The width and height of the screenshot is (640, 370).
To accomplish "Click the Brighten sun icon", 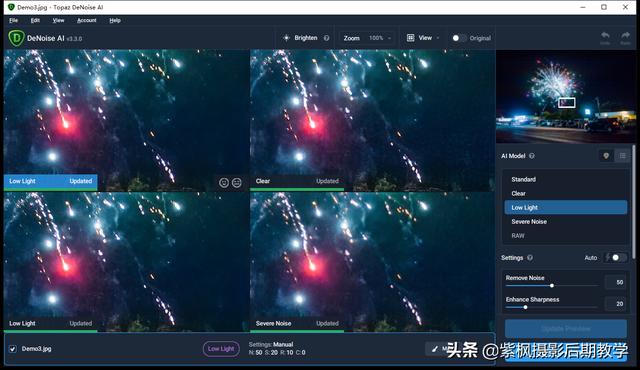I will 287,38.
